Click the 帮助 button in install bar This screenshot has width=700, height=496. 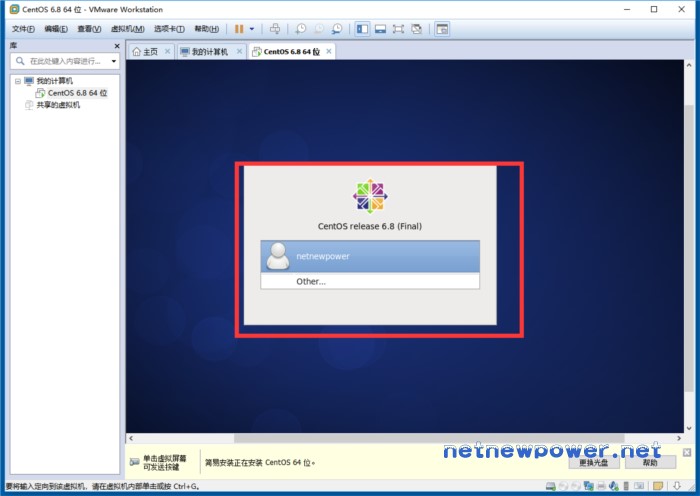650,463
